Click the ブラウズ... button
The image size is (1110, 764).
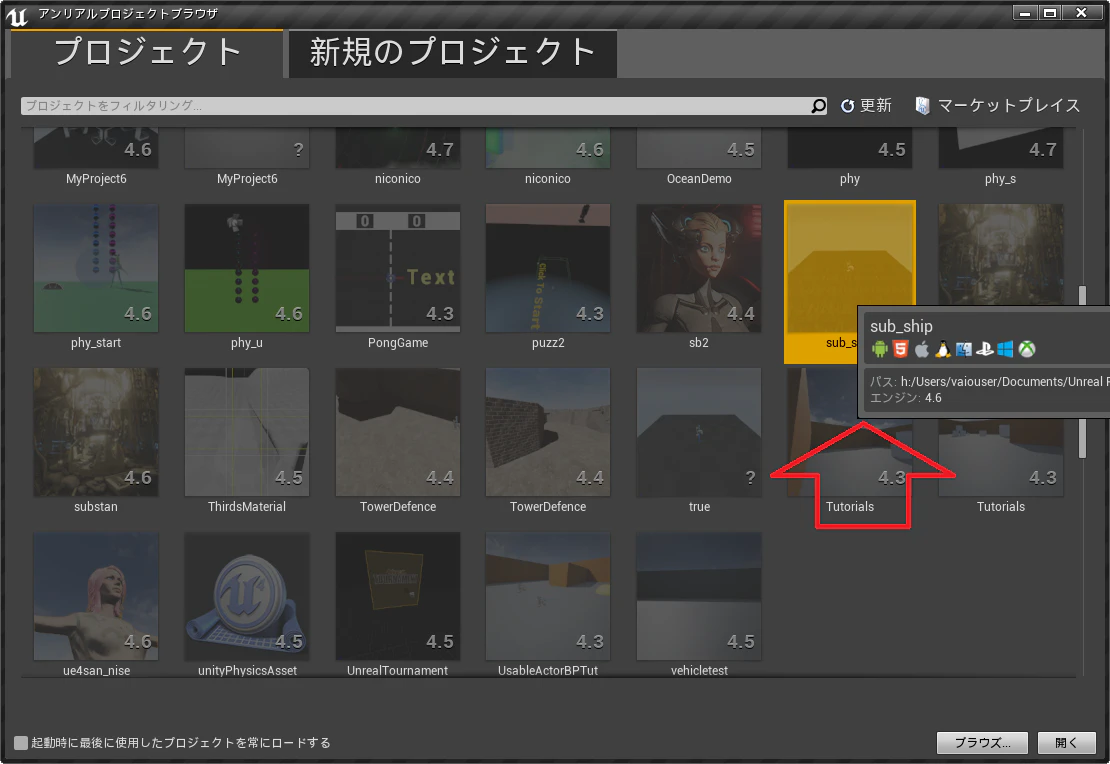pos(983,743)
